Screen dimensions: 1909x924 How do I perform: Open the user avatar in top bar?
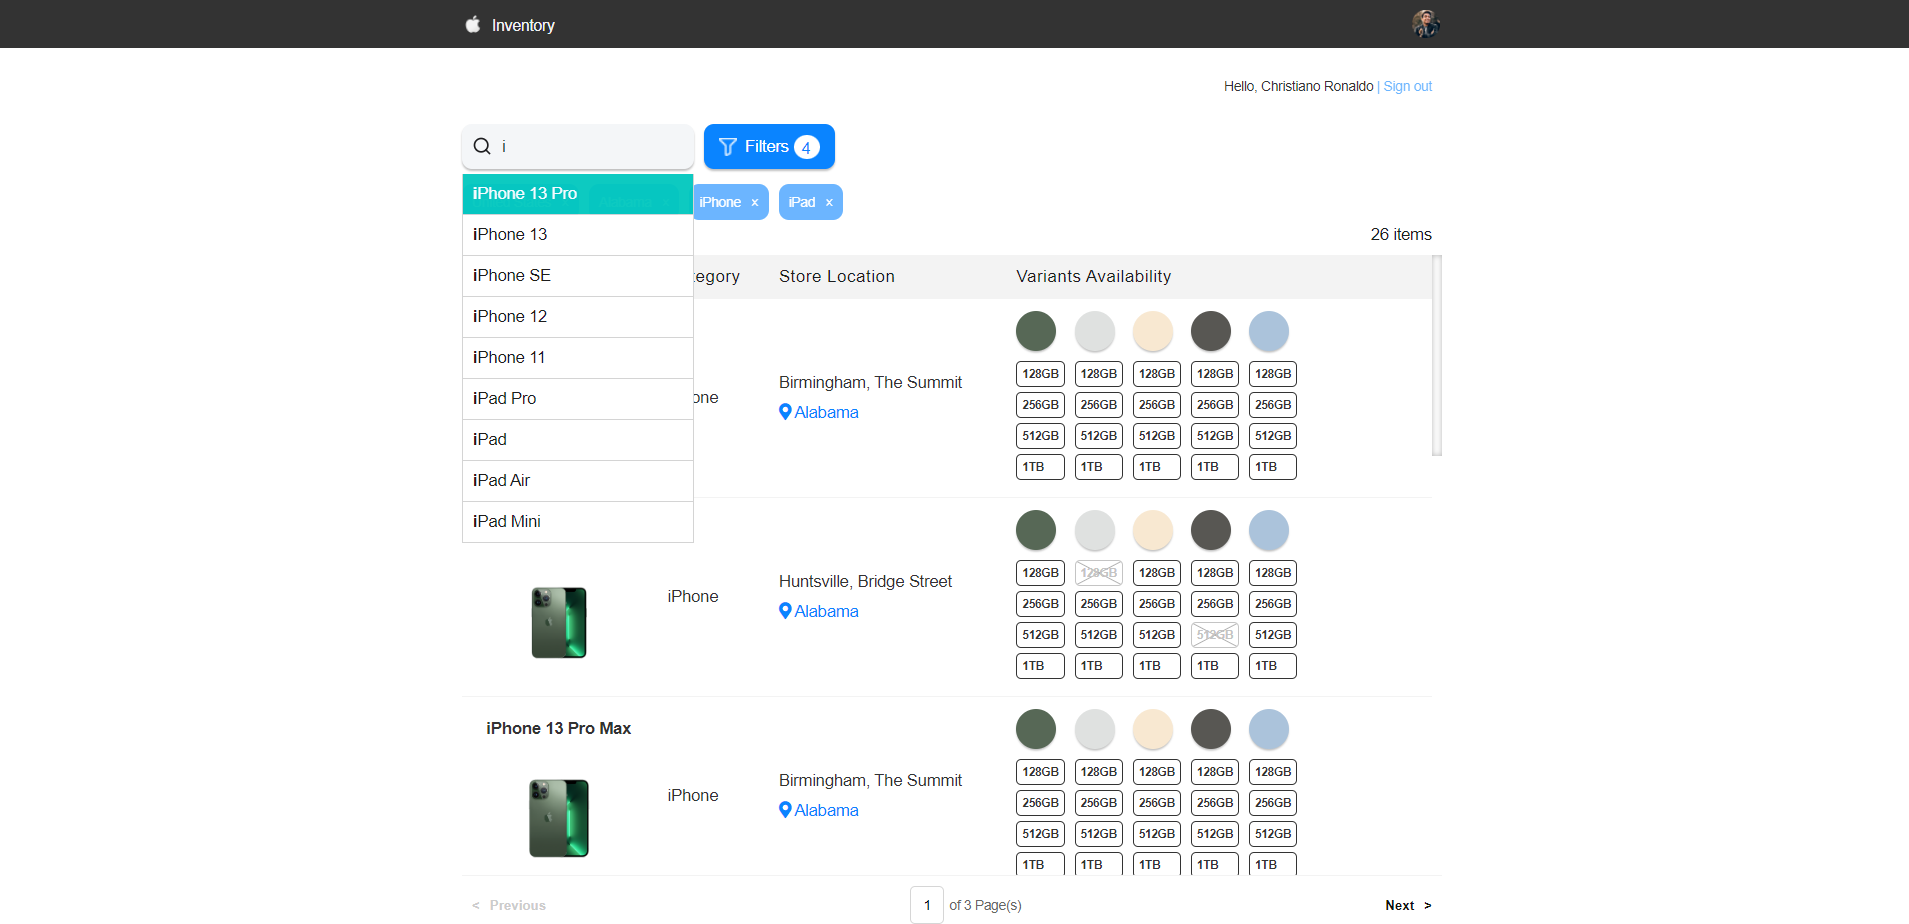pyautogui.click(x=1425, y=23)
